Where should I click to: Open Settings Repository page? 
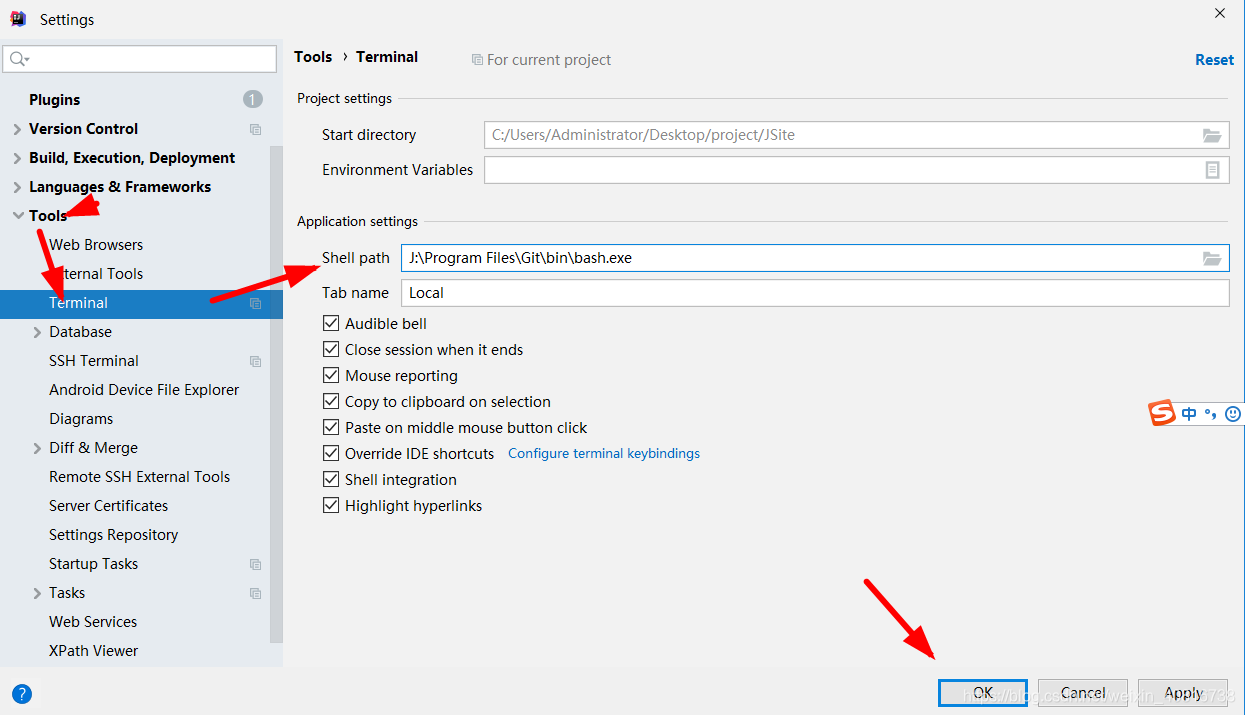[114, 535]
